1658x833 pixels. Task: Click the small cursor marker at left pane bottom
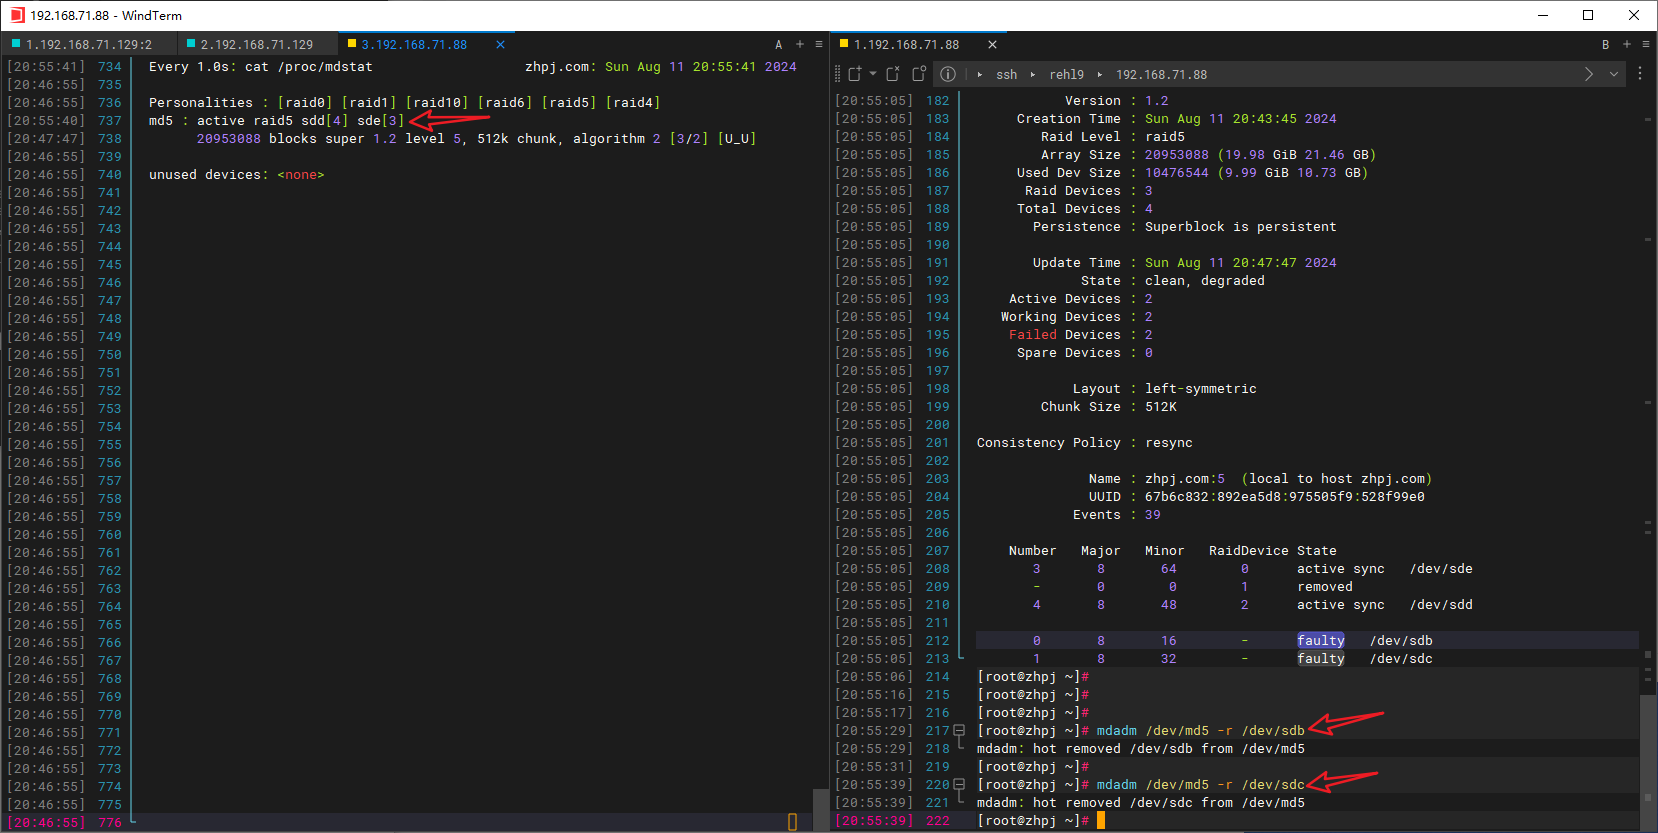pyautogui.click(x=792, y=822)
